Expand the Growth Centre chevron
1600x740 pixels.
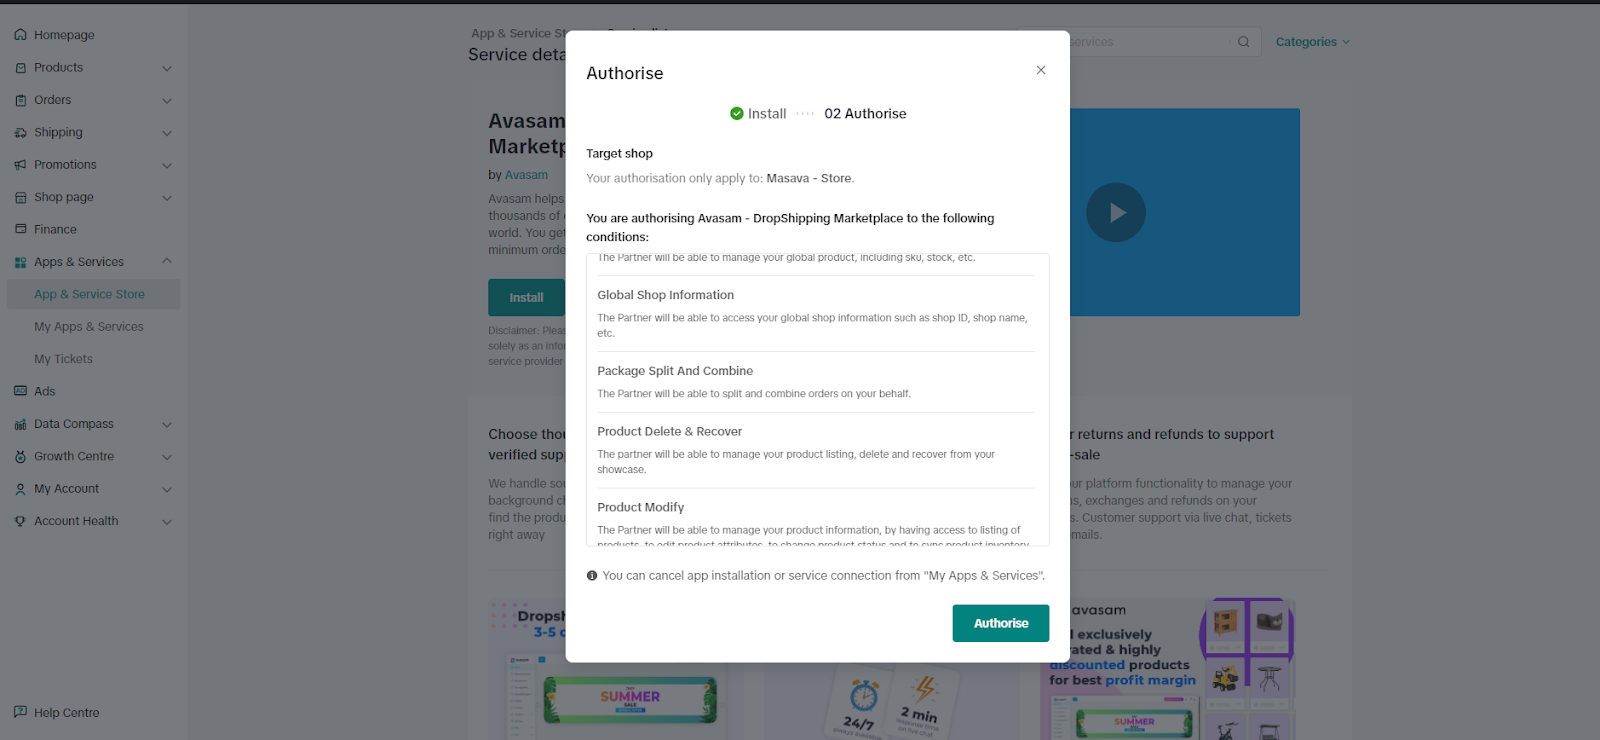coord(167,457)
